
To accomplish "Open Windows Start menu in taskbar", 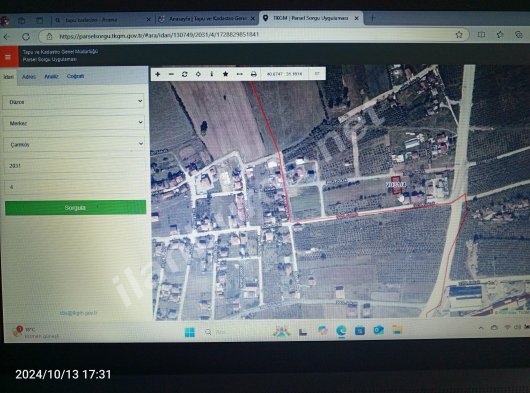I will pyautogui.click(x=190, y=332).
